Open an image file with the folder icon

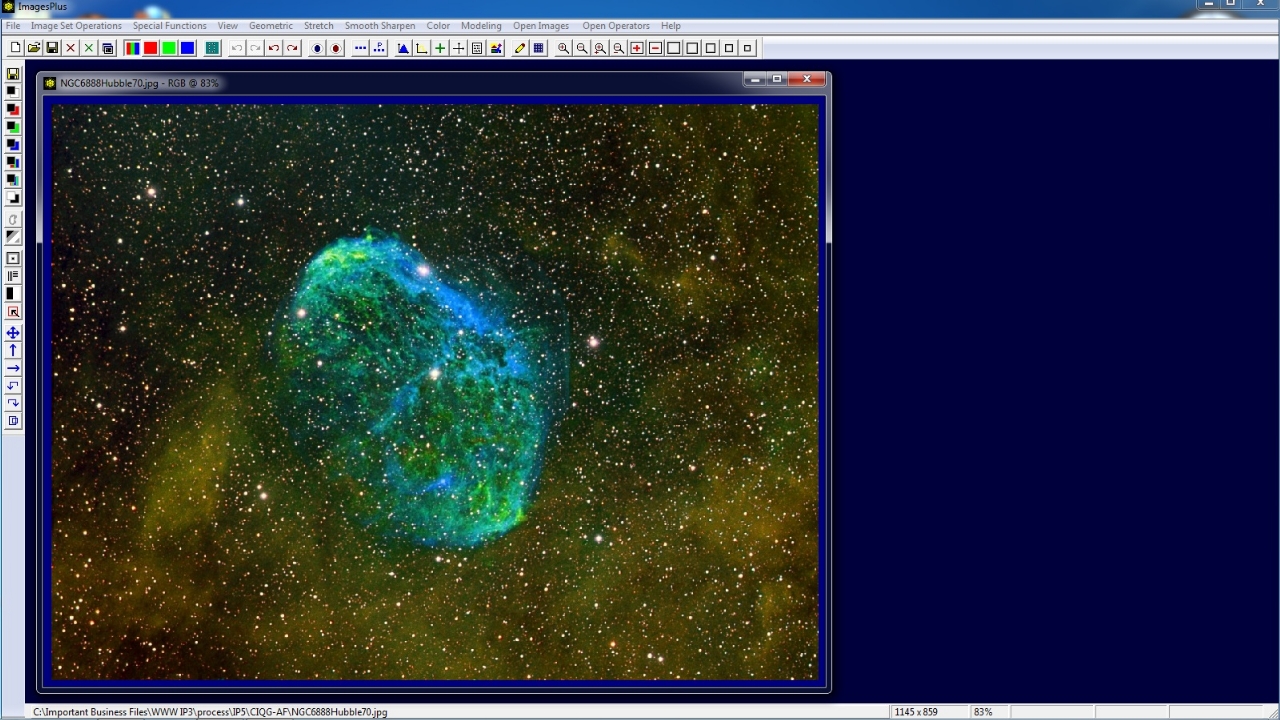pyautogui.click(x=34, y=48)
